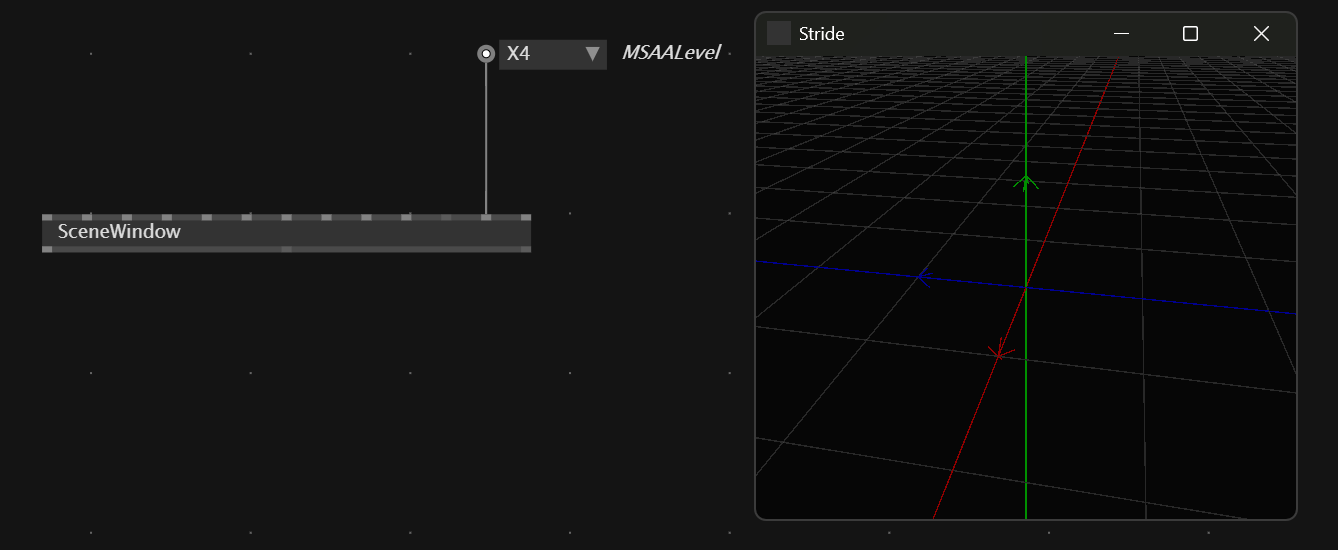
Task: Click the Stride window app icon
Action: (778, 34)
